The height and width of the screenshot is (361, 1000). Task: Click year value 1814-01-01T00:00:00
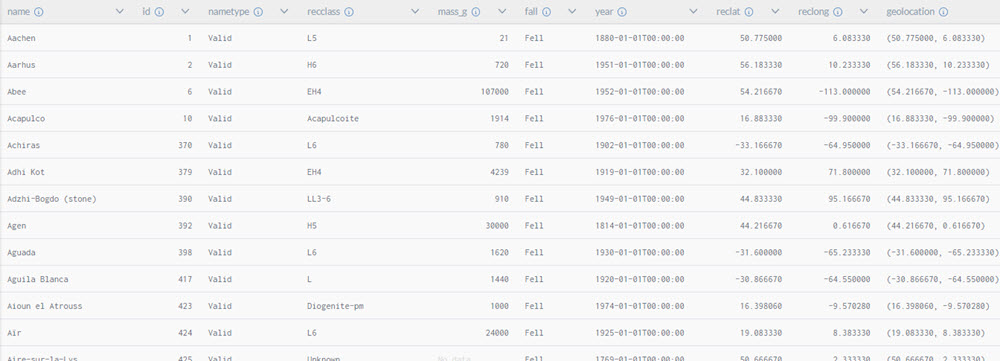[x=640, y=226]
